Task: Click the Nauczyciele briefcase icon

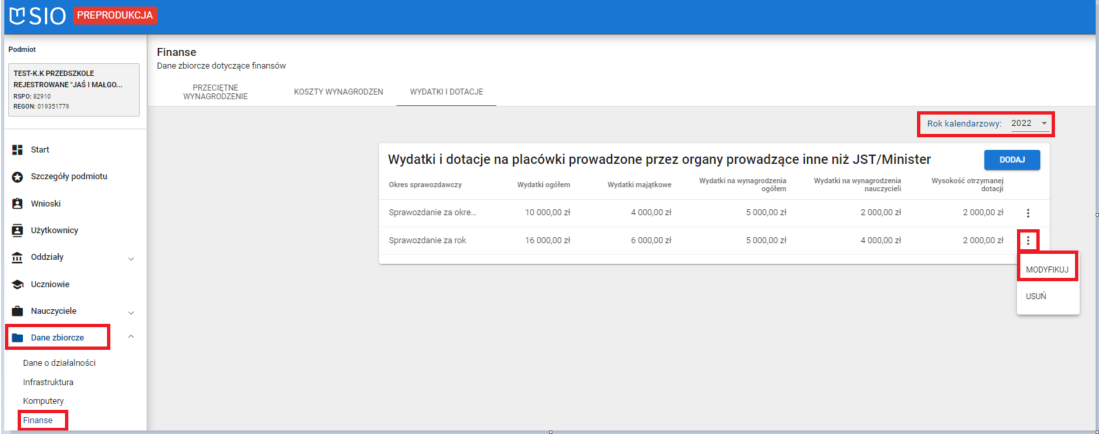Action: [18, 311]
